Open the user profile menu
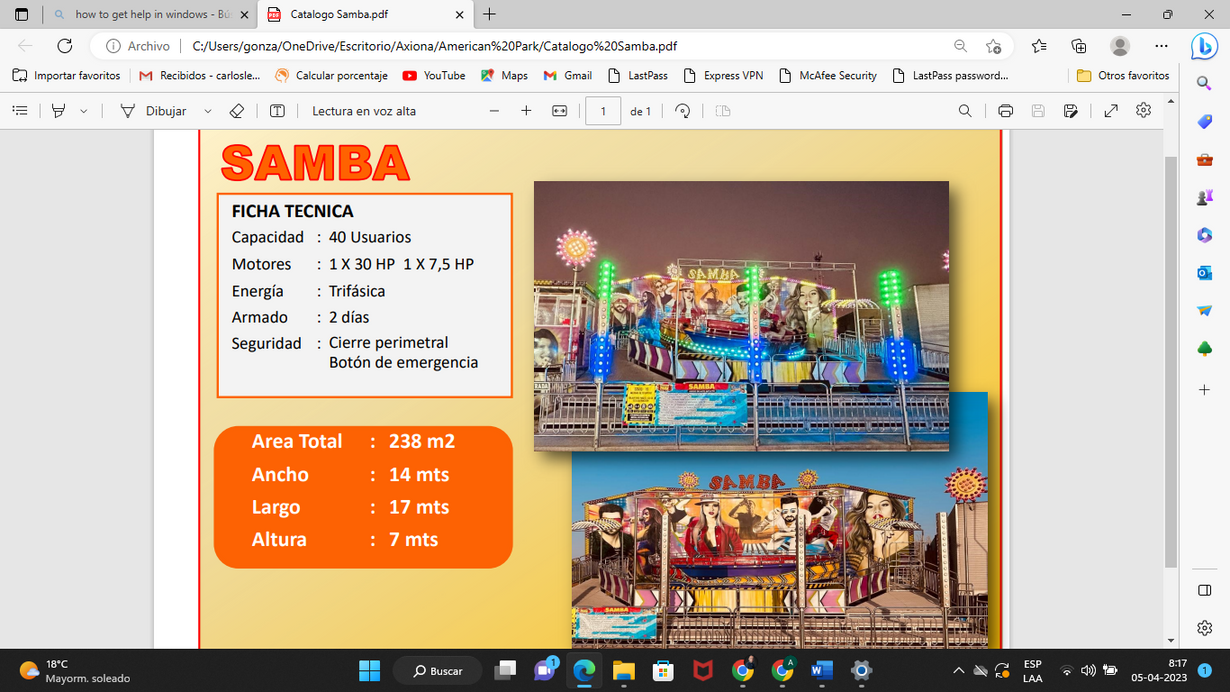 pyautogui.click(x=1120, y=46)
